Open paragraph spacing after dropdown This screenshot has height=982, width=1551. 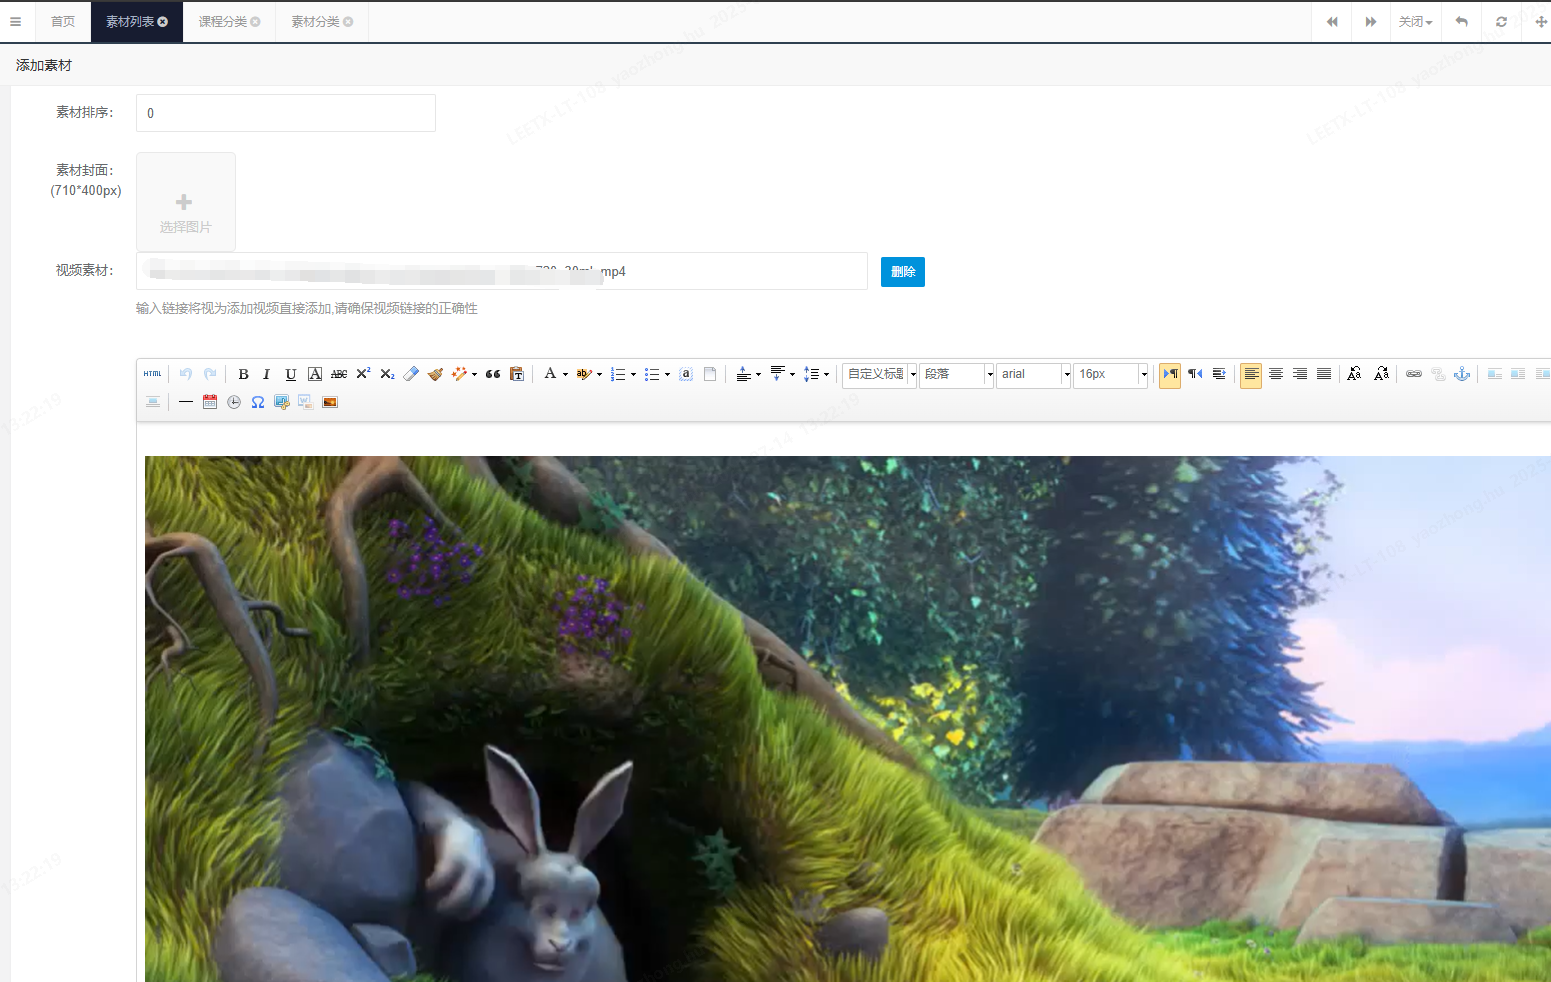point(792,375)
